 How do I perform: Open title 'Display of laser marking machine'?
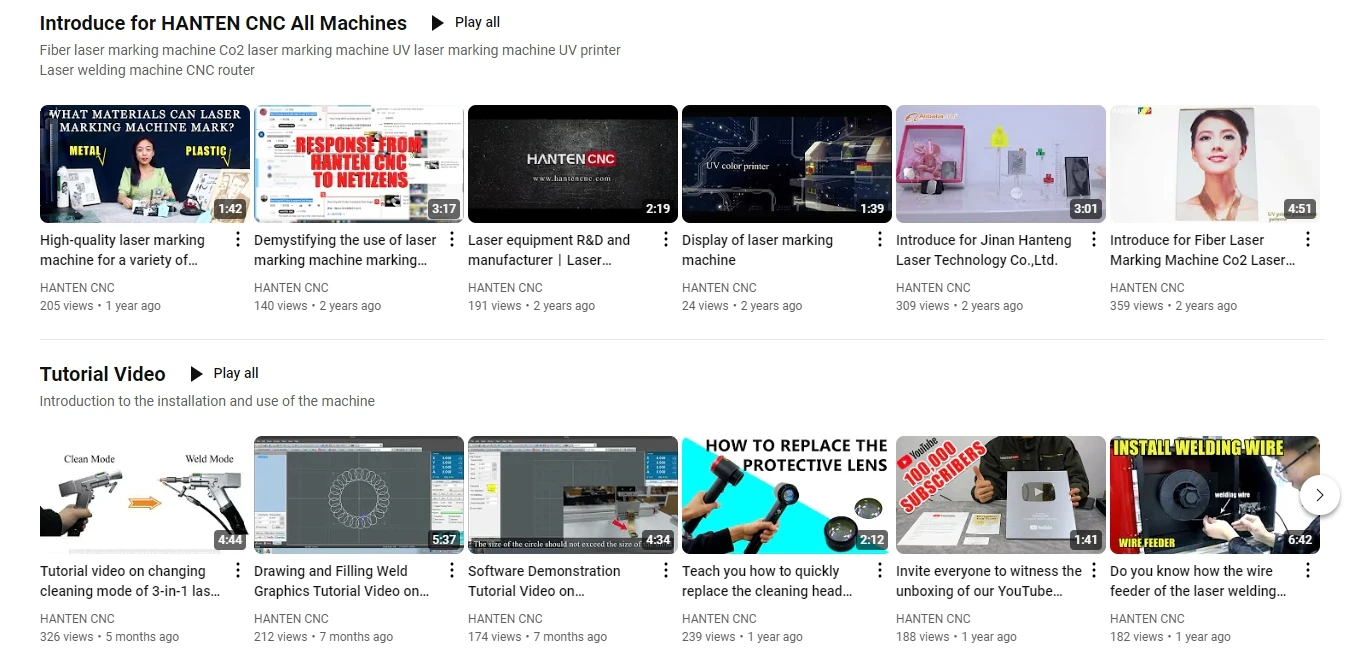pos(757,250)
